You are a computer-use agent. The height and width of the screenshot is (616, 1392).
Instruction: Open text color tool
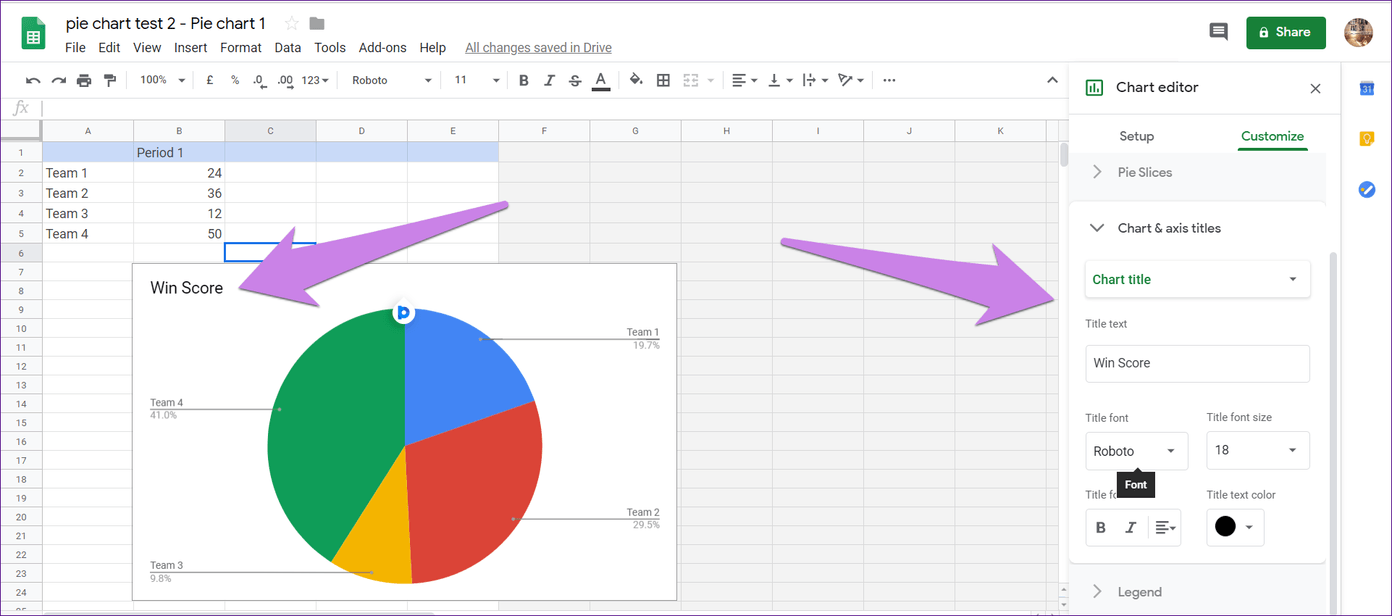coord(601,80)
